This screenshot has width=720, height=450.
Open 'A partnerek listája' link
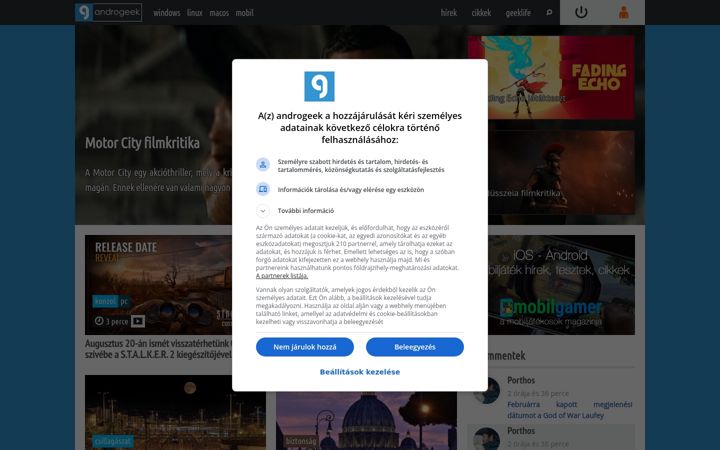[x=282, y=276]
